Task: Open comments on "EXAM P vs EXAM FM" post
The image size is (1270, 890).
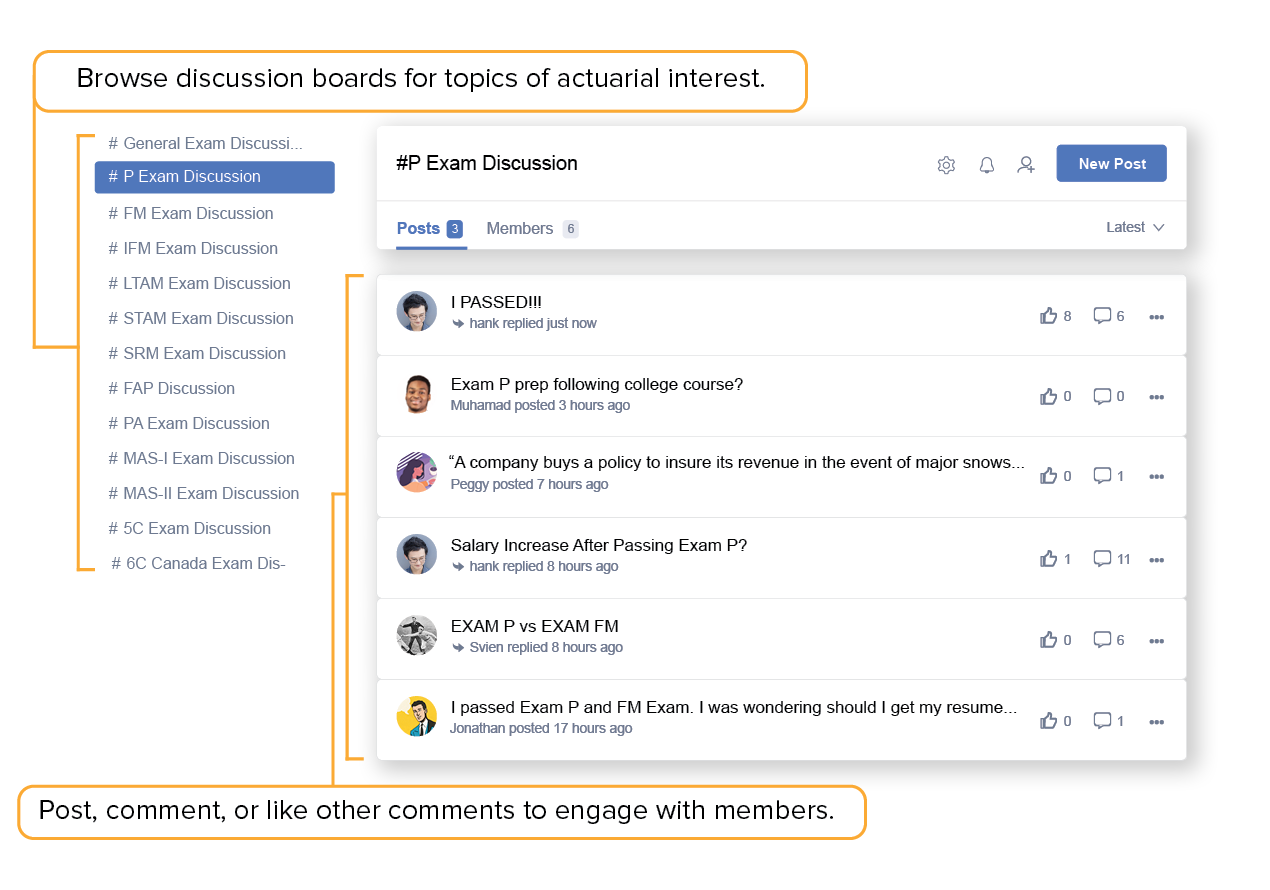Action: pos(1102,640)
